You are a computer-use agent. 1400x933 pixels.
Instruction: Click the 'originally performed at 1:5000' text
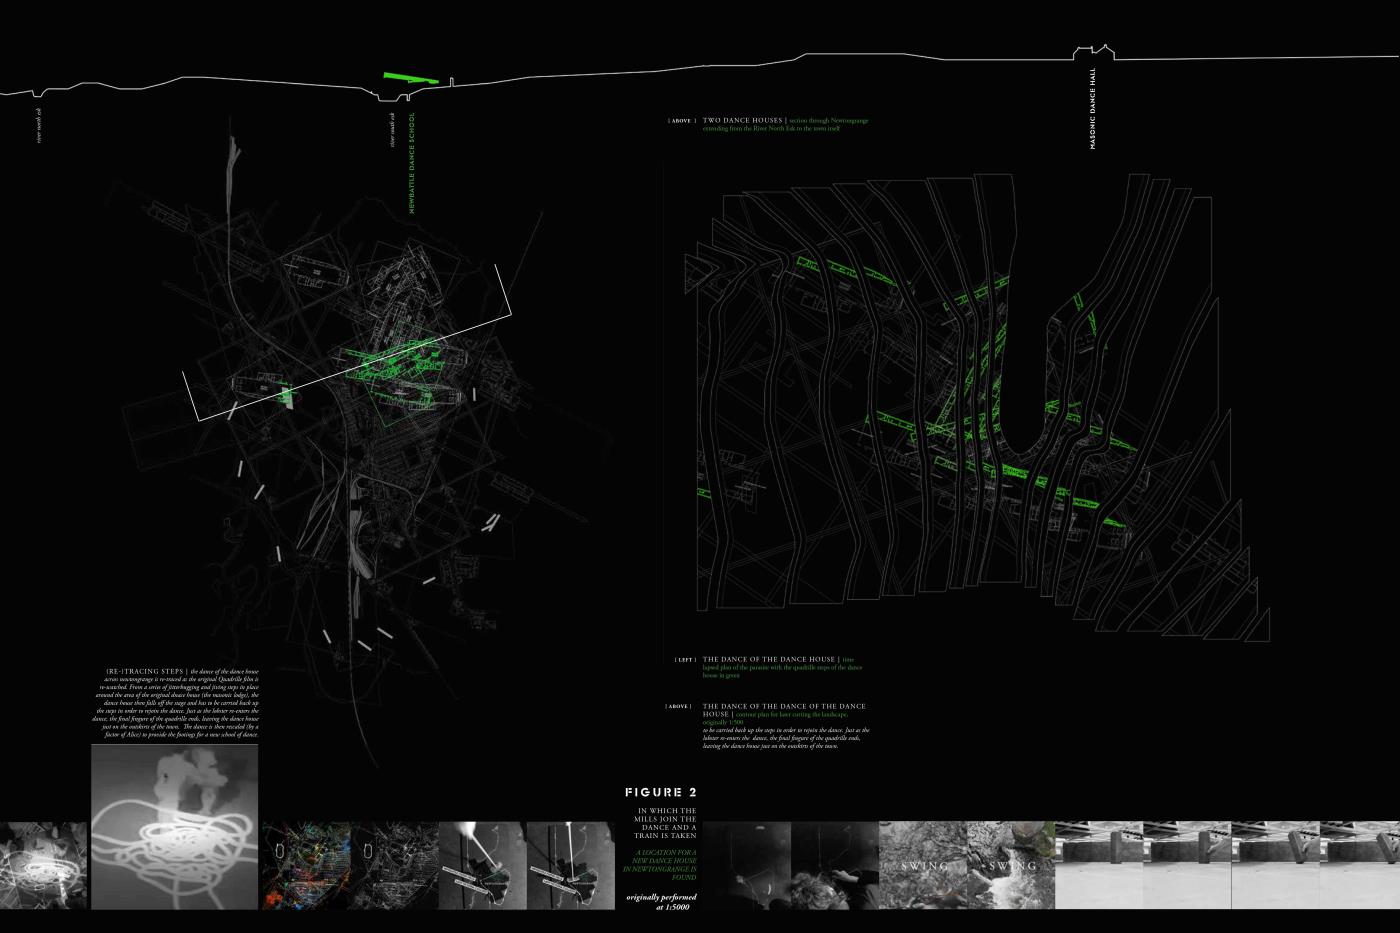pyautogui.click(x=661, y=901)
